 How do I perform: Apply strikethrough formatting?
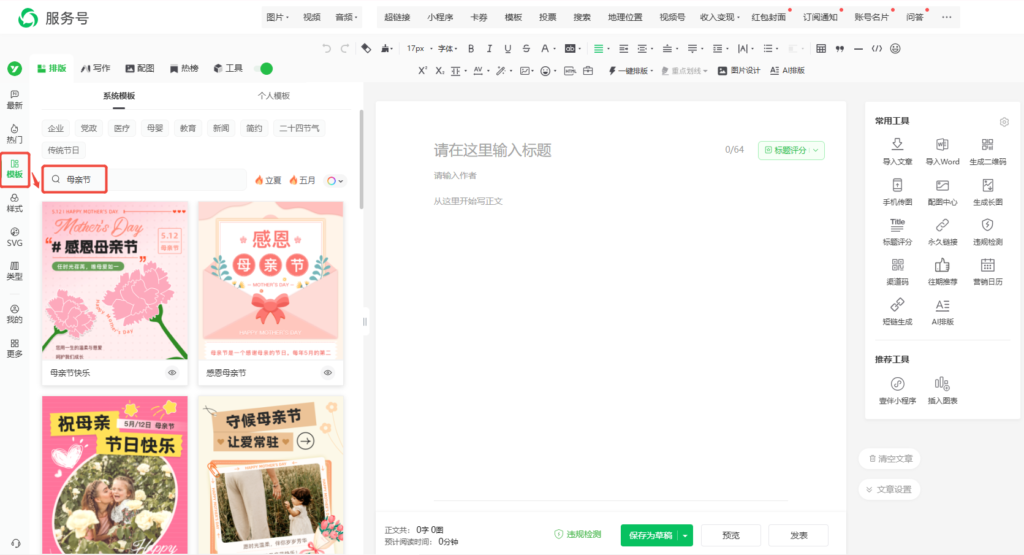pos(526,48)
